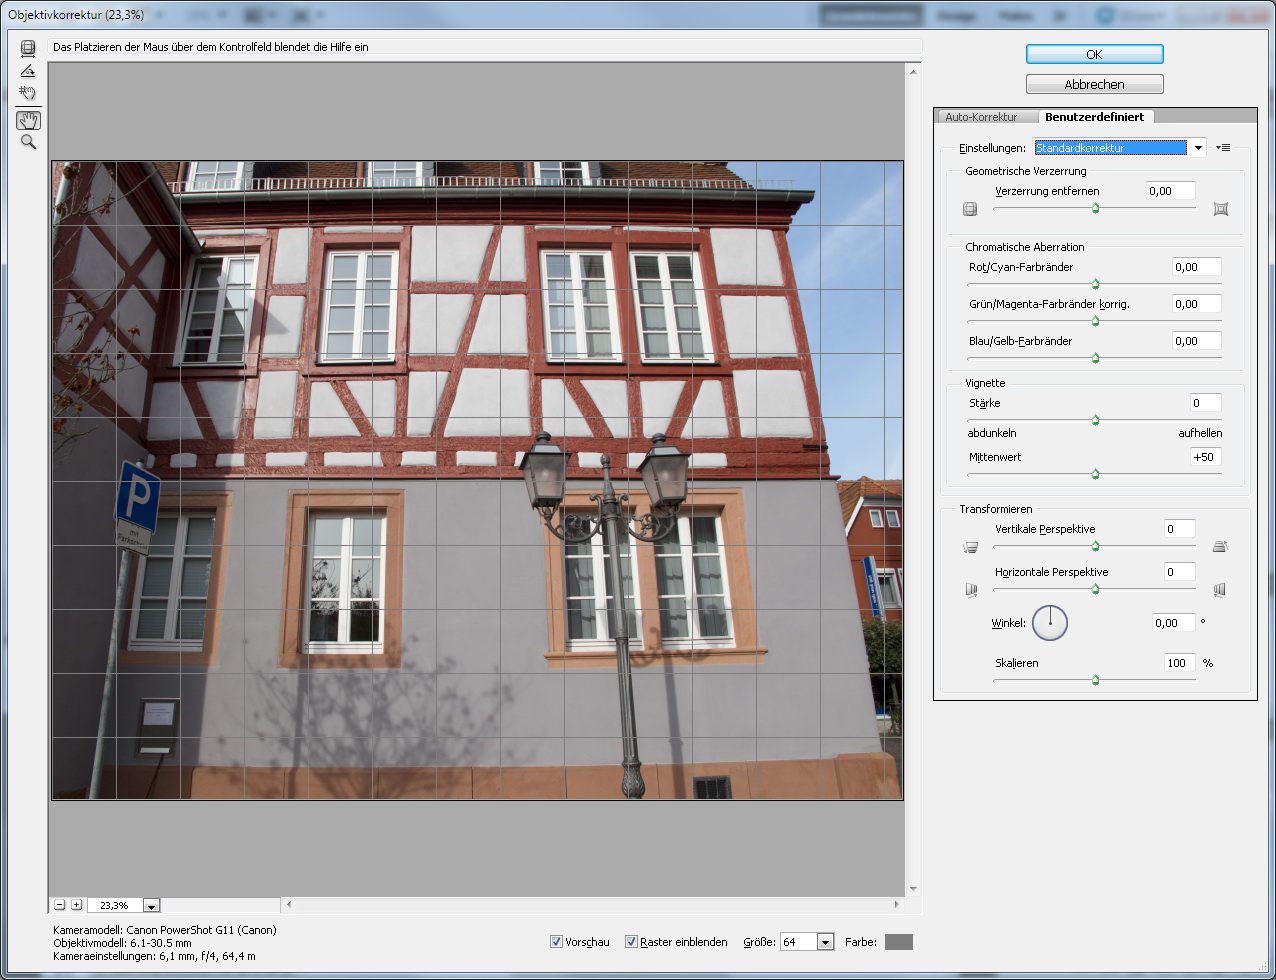1276x980 pixels.
Task: Switch to the Auto-Korrektur tab
Action: coord(980,117)
